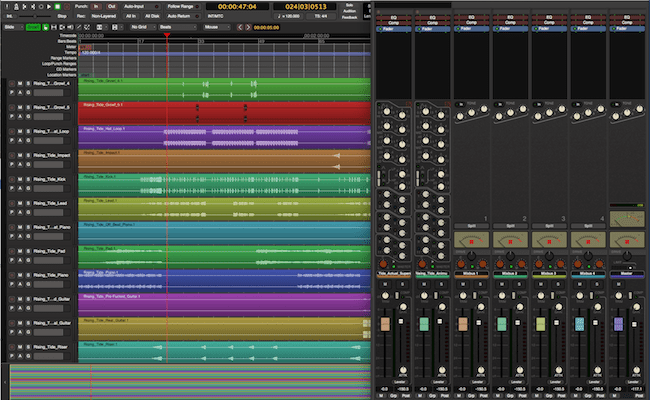Click the Auto Input button
The image size is (650, 400).
click(x=138, y=7)
